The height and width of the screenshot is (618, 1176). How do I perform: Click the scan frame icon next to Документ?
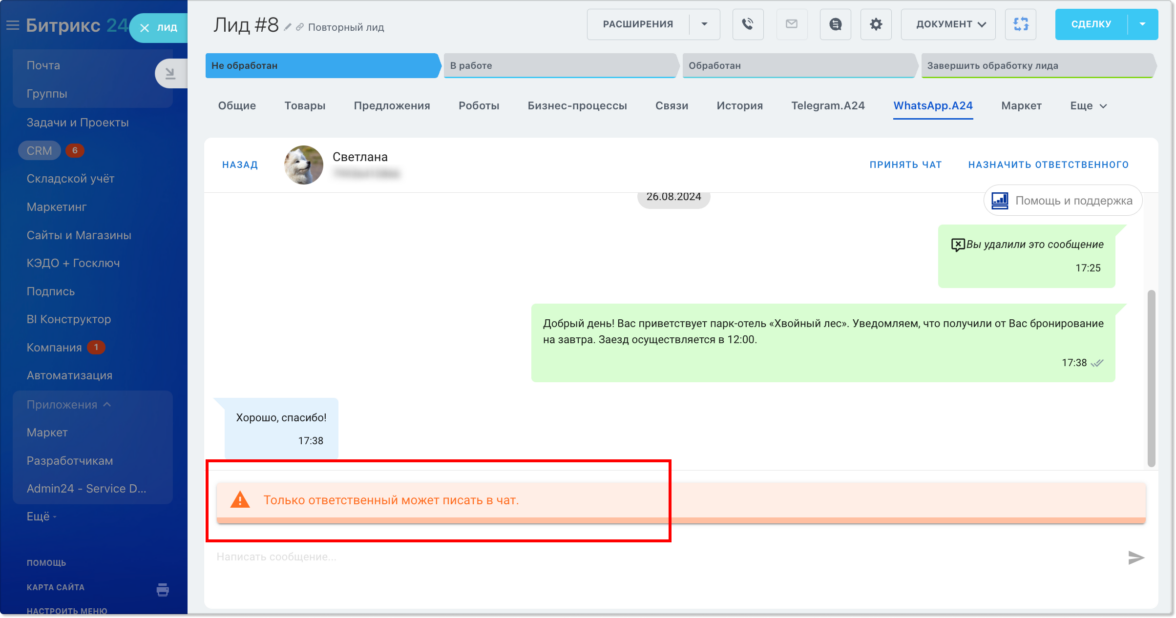[1021, 24]
